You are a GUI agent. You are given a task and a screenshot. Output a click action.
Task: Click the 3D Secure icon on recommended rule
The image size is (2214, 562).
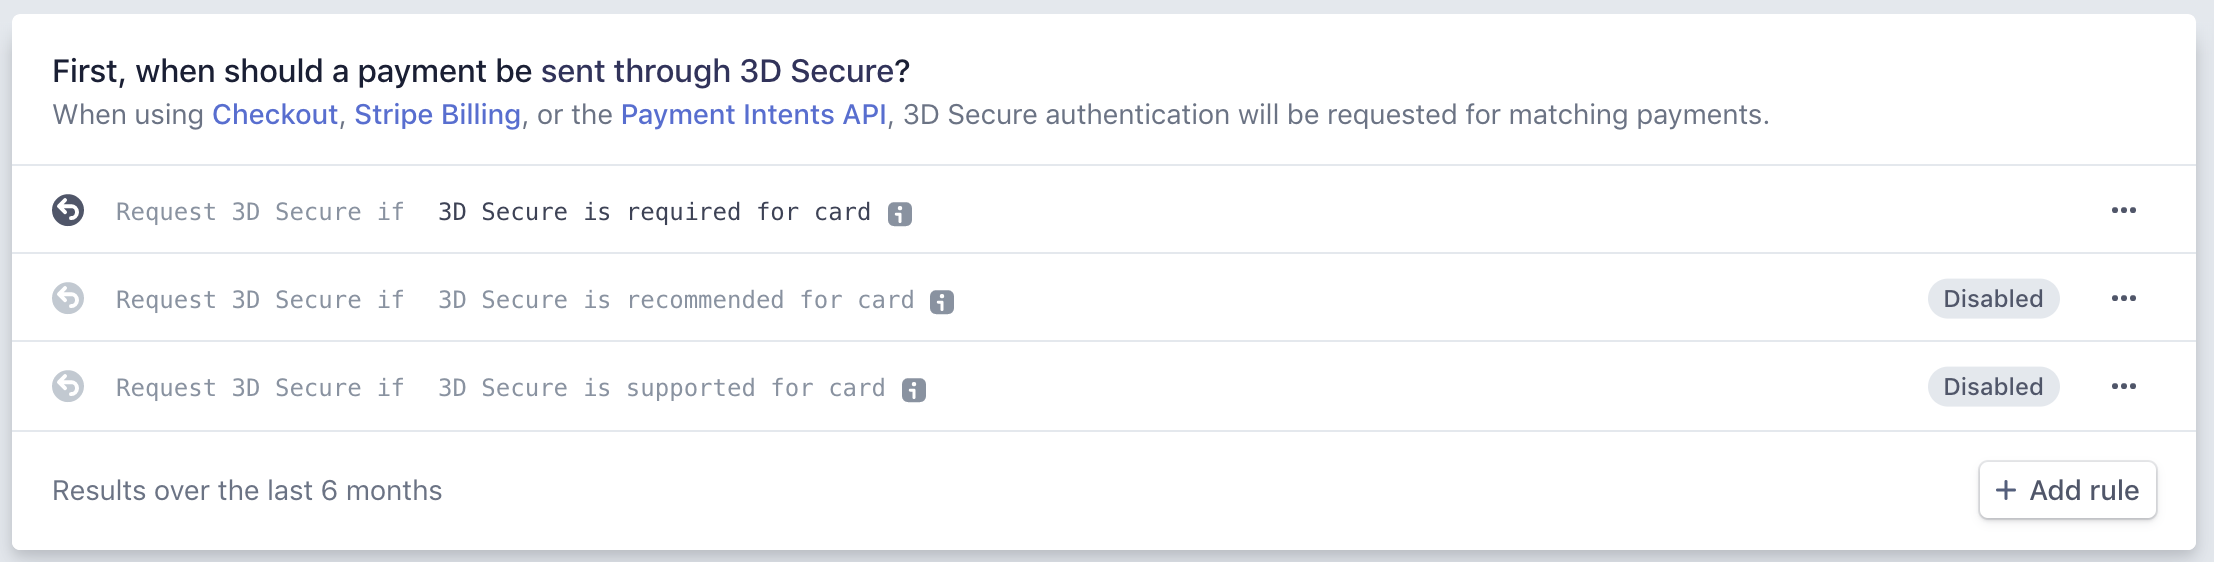[x=68, y=298]
